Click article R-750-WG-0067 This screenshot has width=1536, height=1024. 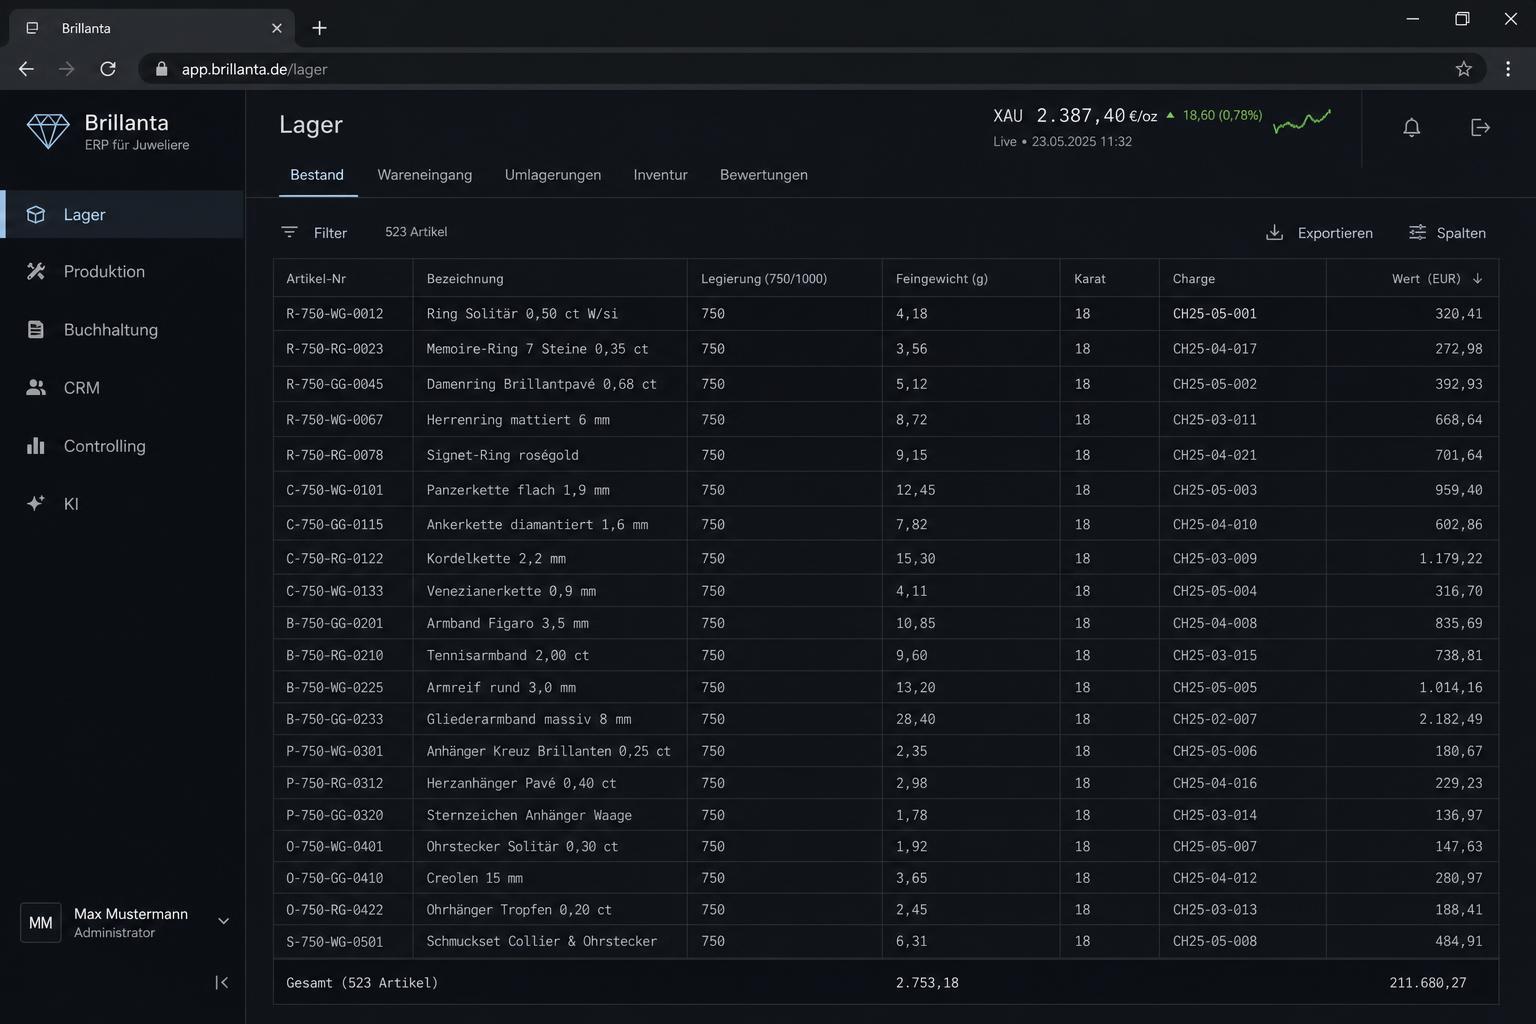point(334,419)
